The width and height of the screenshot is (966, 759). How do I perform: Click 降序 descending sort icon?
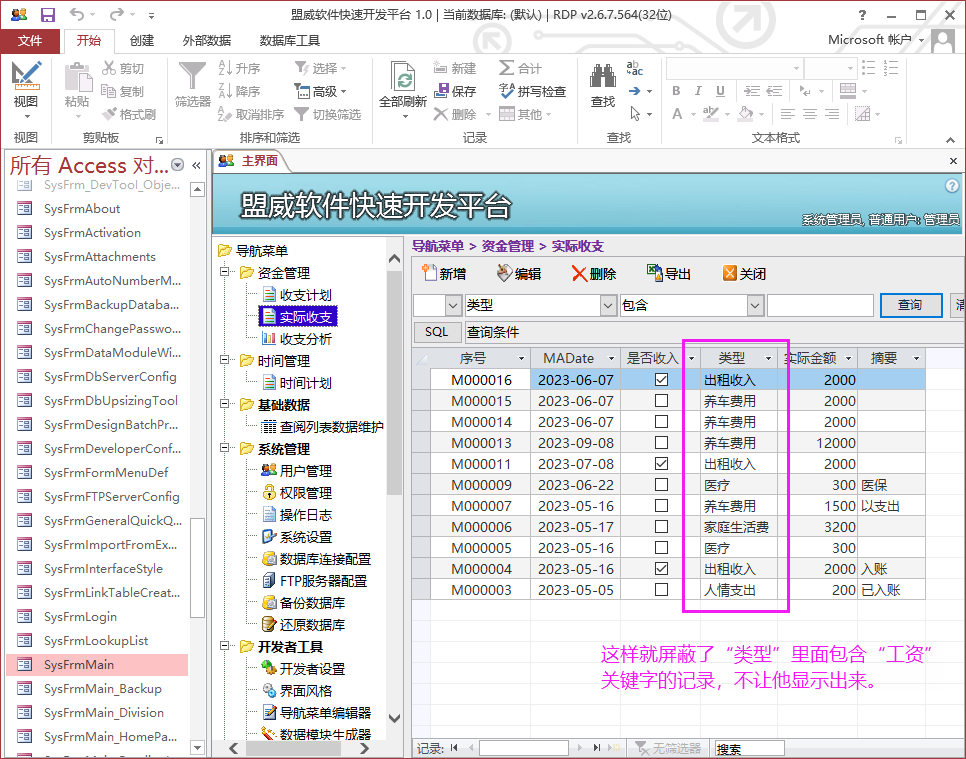pos(225,91)
